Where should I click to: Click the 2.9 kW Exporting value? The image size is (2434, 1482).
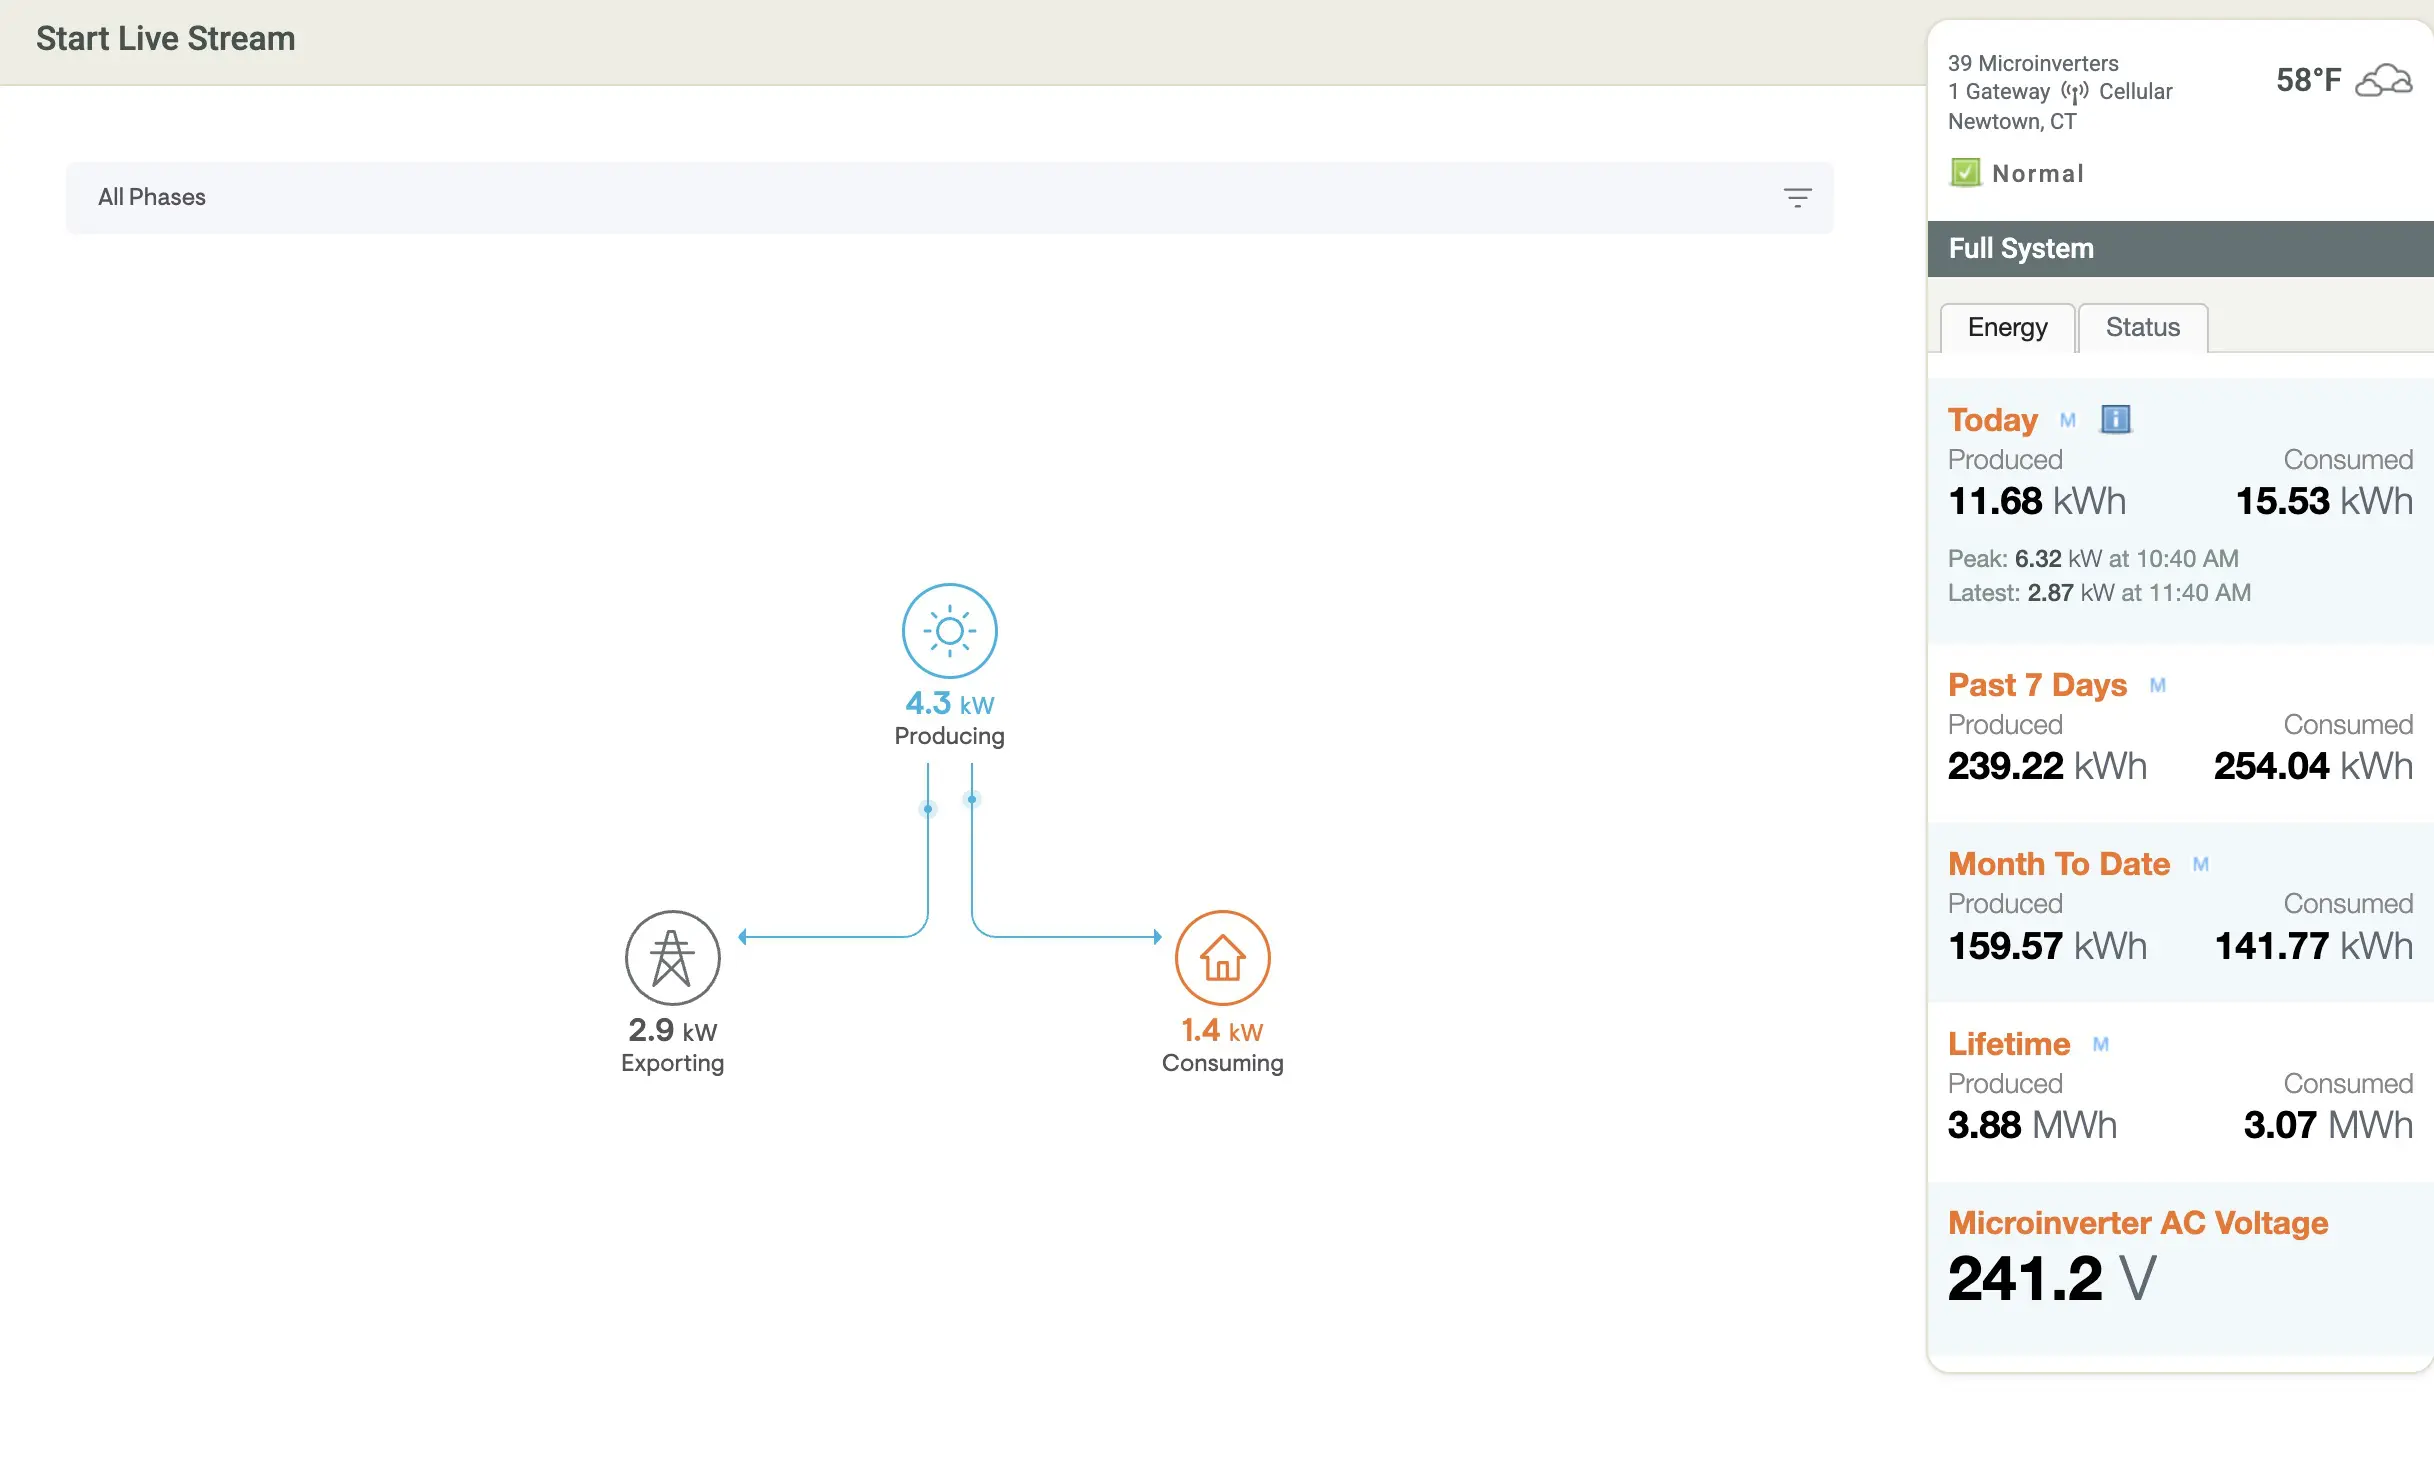click(672, 1031)
